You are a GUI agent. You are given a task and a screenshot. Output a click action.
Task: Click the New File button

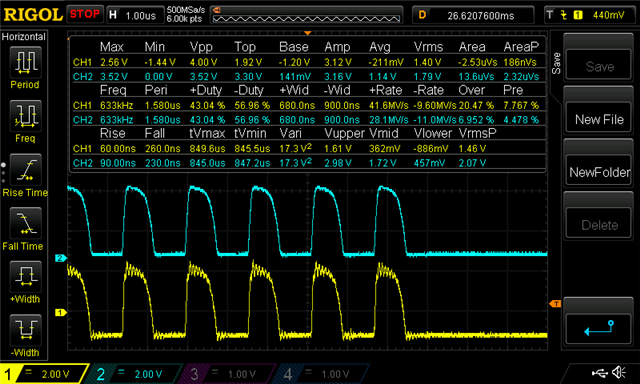click(599, 119)
